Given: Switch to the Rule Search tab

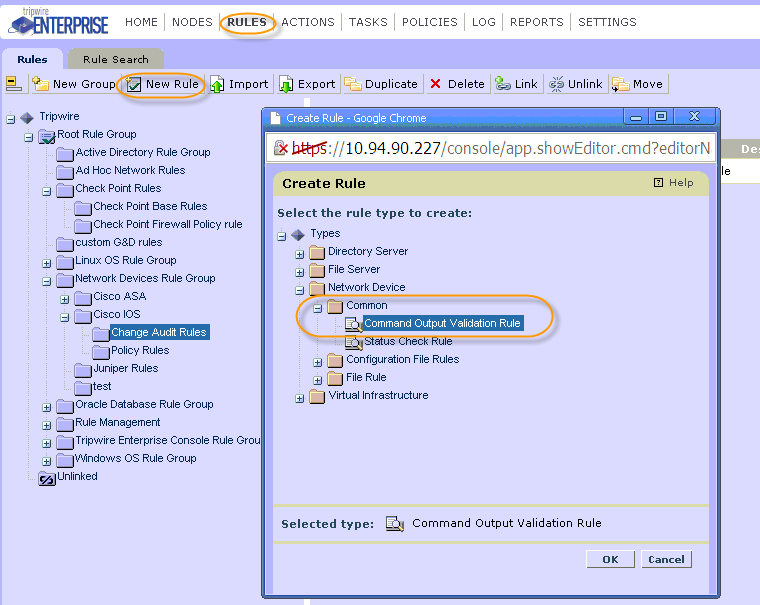Looking at the screenshot, I should (x=115, y=60).
